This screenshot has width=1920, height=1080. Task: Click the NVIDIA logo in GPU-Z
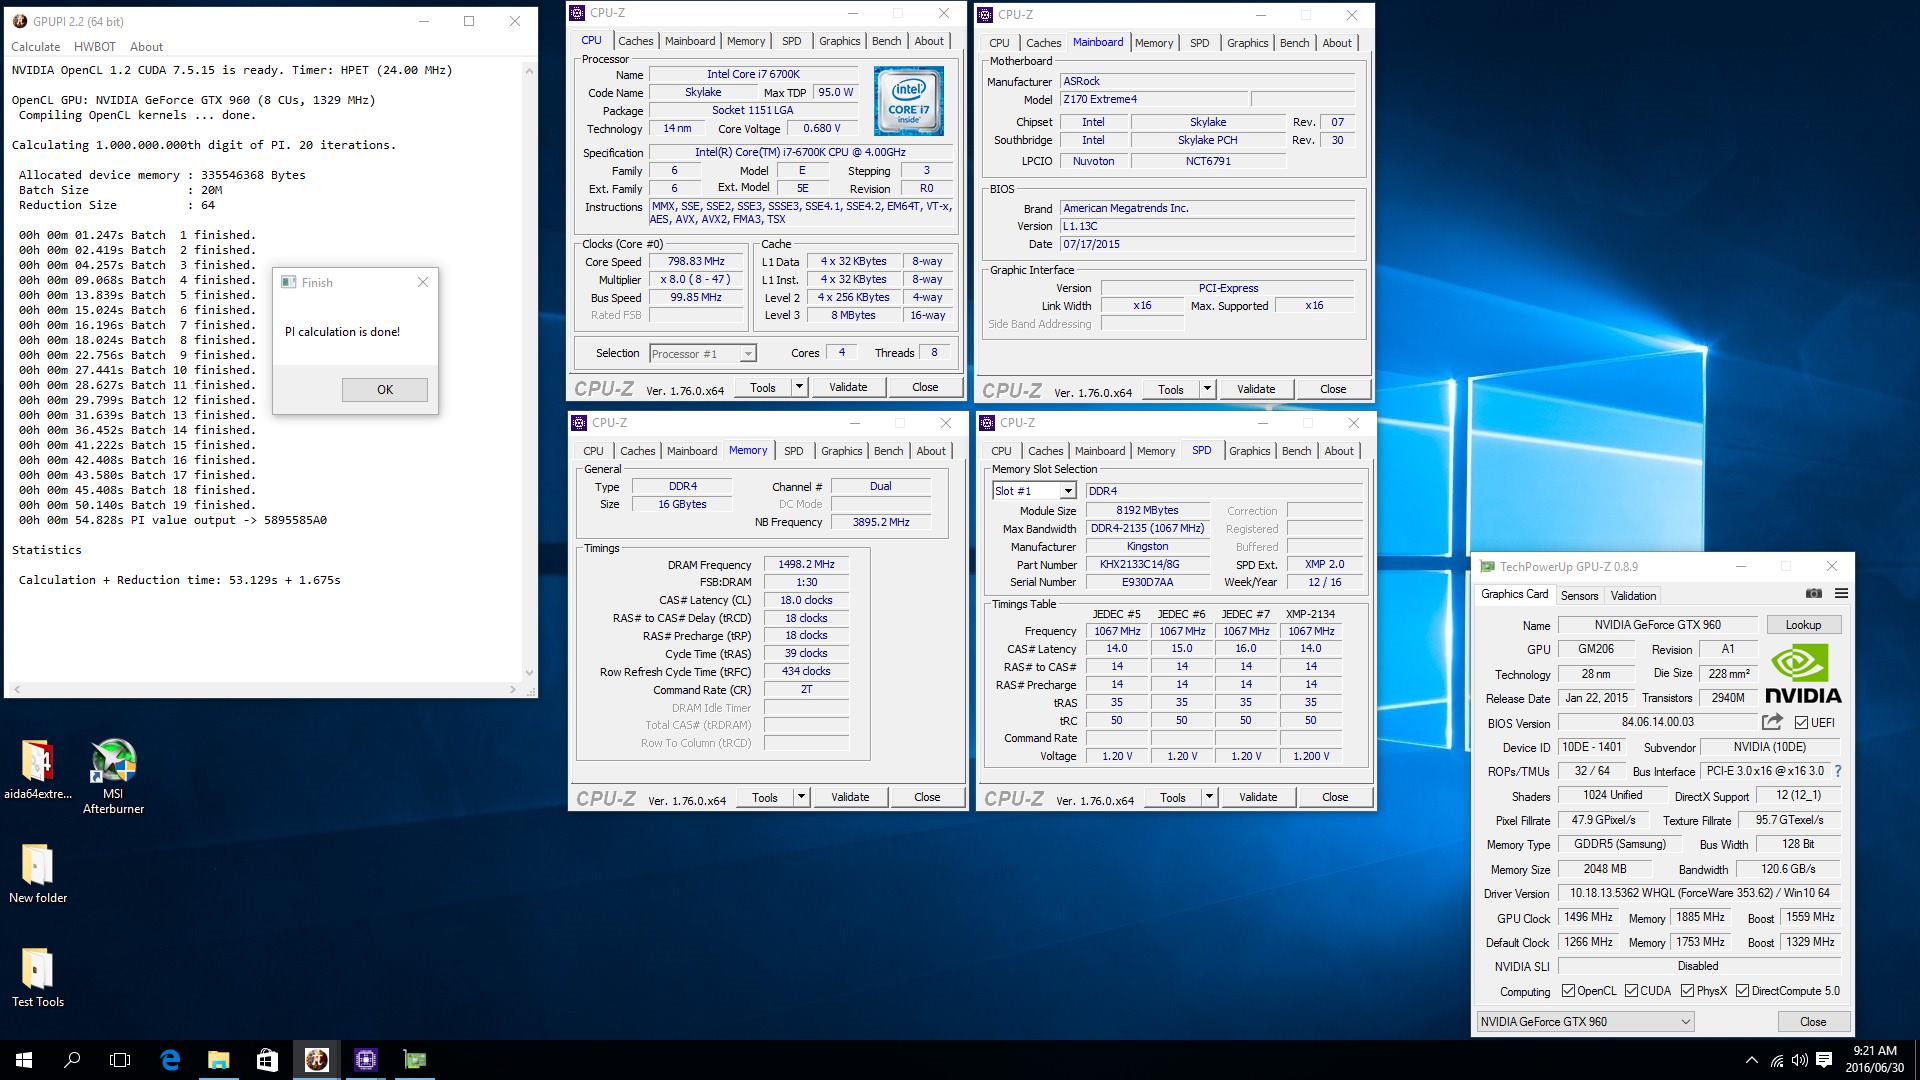point(1802,674)
